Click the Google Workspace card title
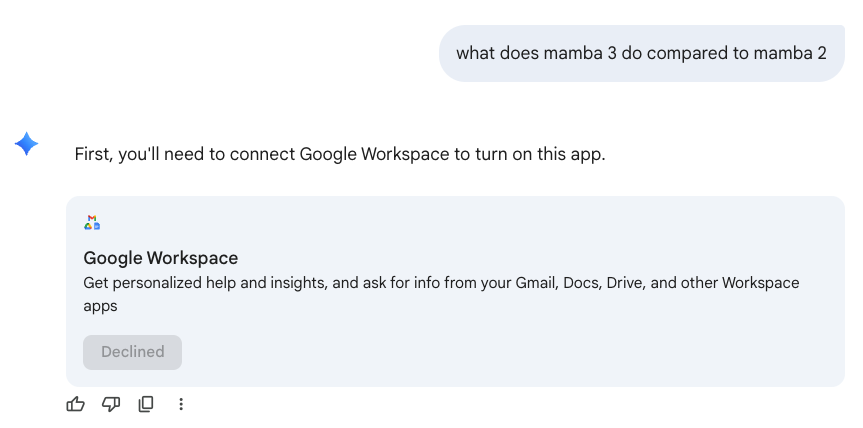The image size is (863, 428). (161, 258)
